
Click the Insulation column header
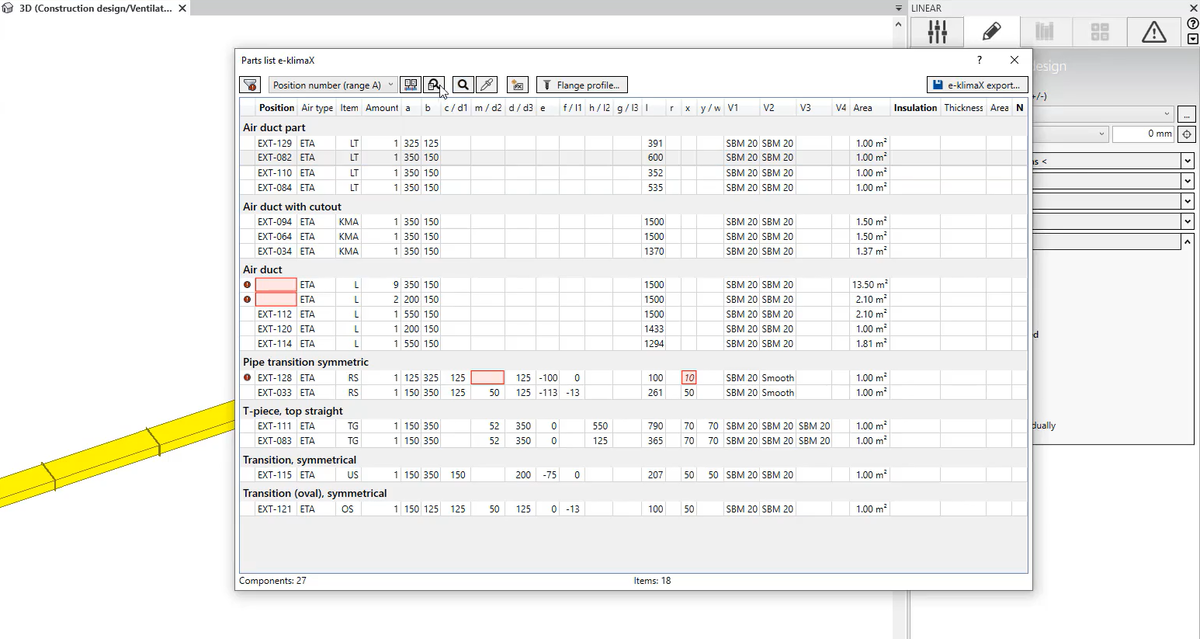(x=915, y=108)
